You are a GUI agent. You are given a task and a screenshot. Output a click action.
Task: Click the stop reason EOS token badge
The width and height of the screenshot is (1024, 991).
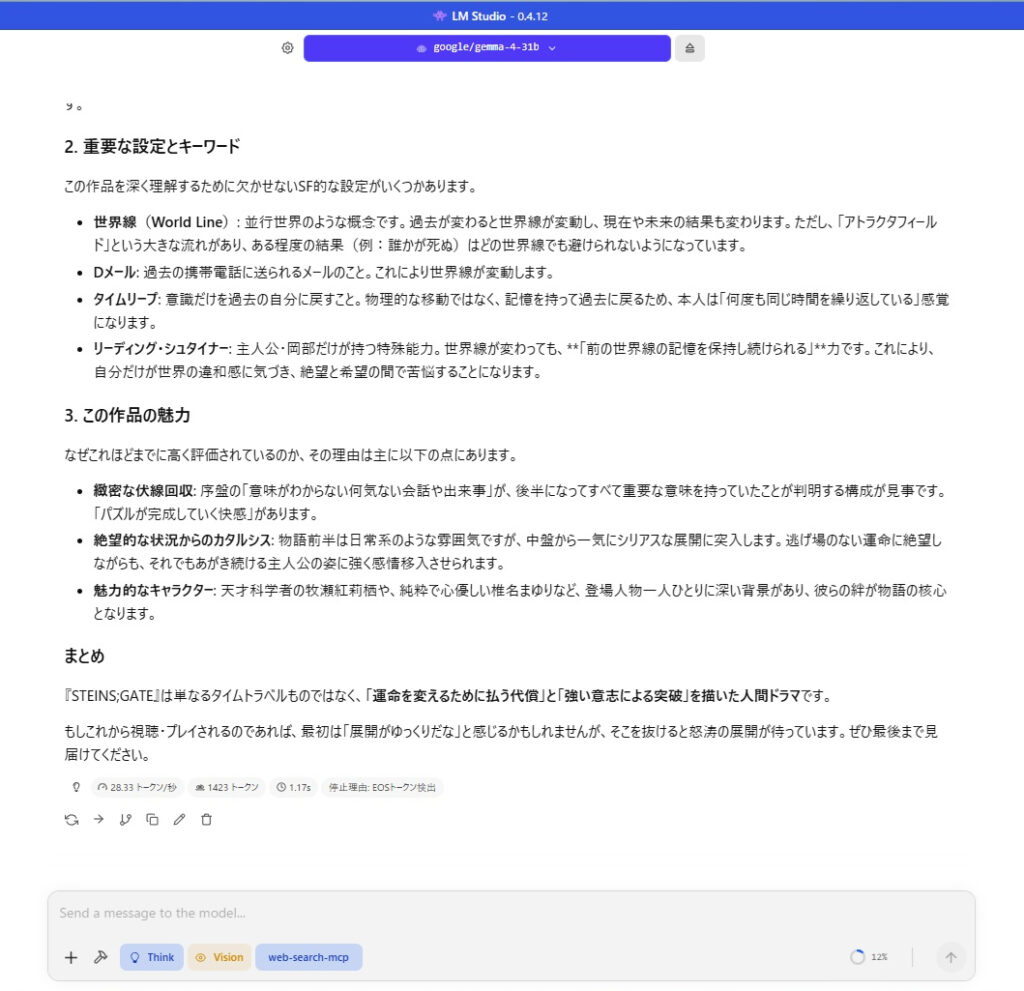(x=382, y=787)
